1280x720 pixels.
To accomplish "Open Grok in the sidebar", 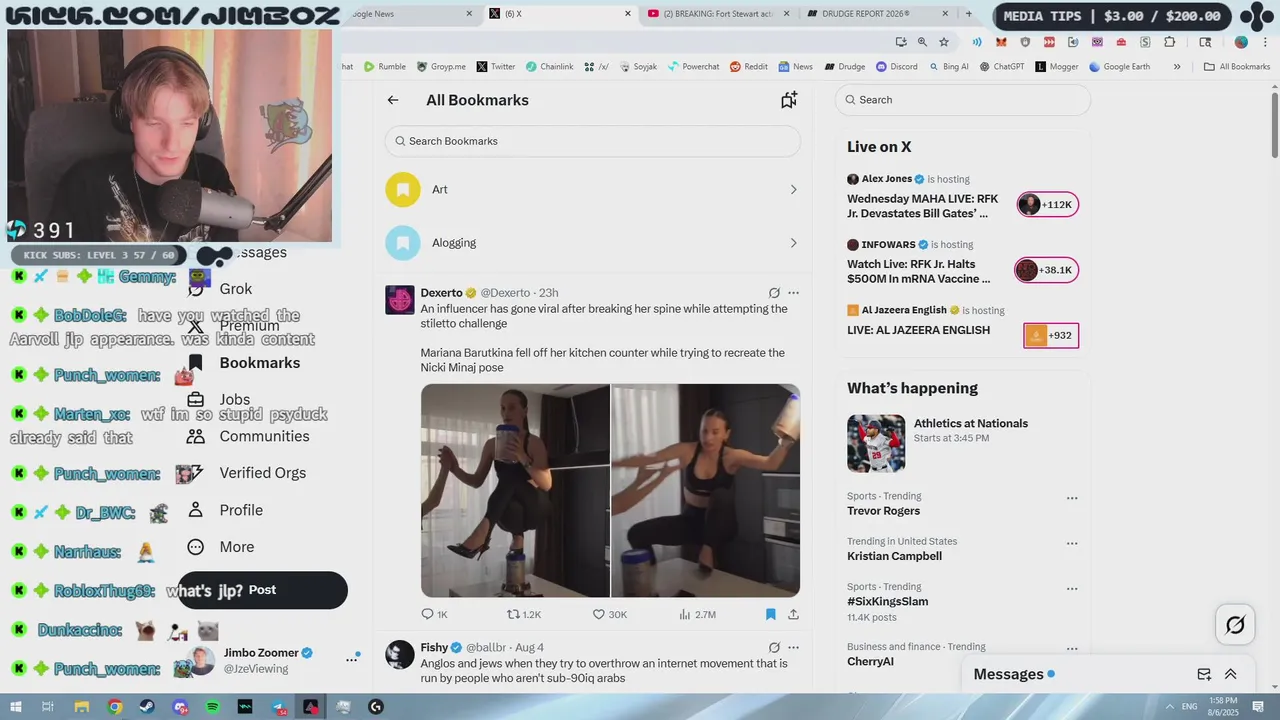I will pyautogui.click(x=236, y=289).
